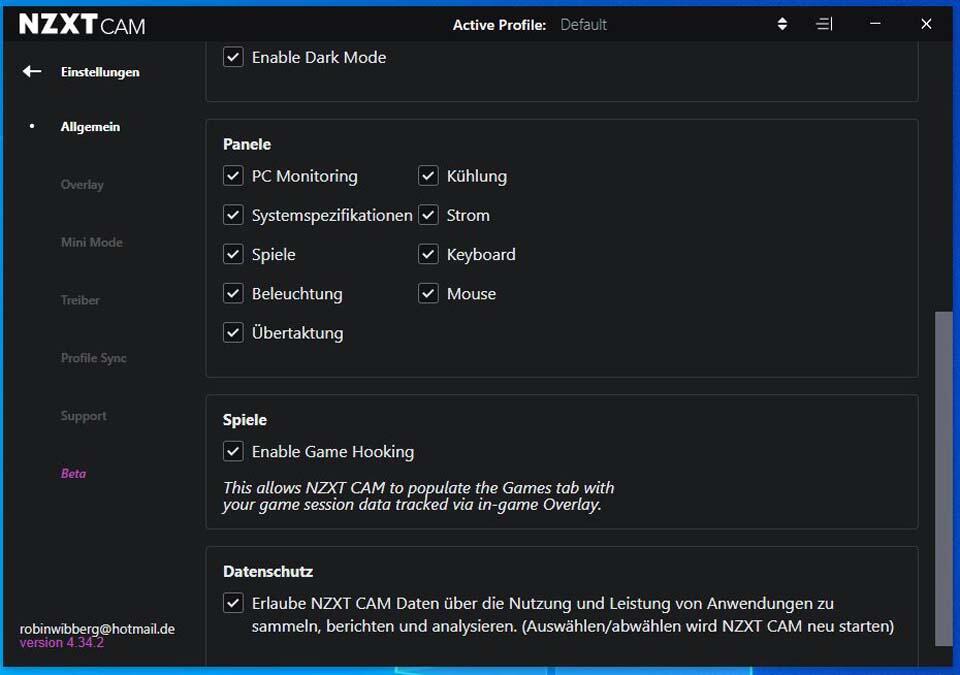Toggle the Kühlung panel checkbox
This screenshot has height=675, width=960.
[x=428, y=176]
